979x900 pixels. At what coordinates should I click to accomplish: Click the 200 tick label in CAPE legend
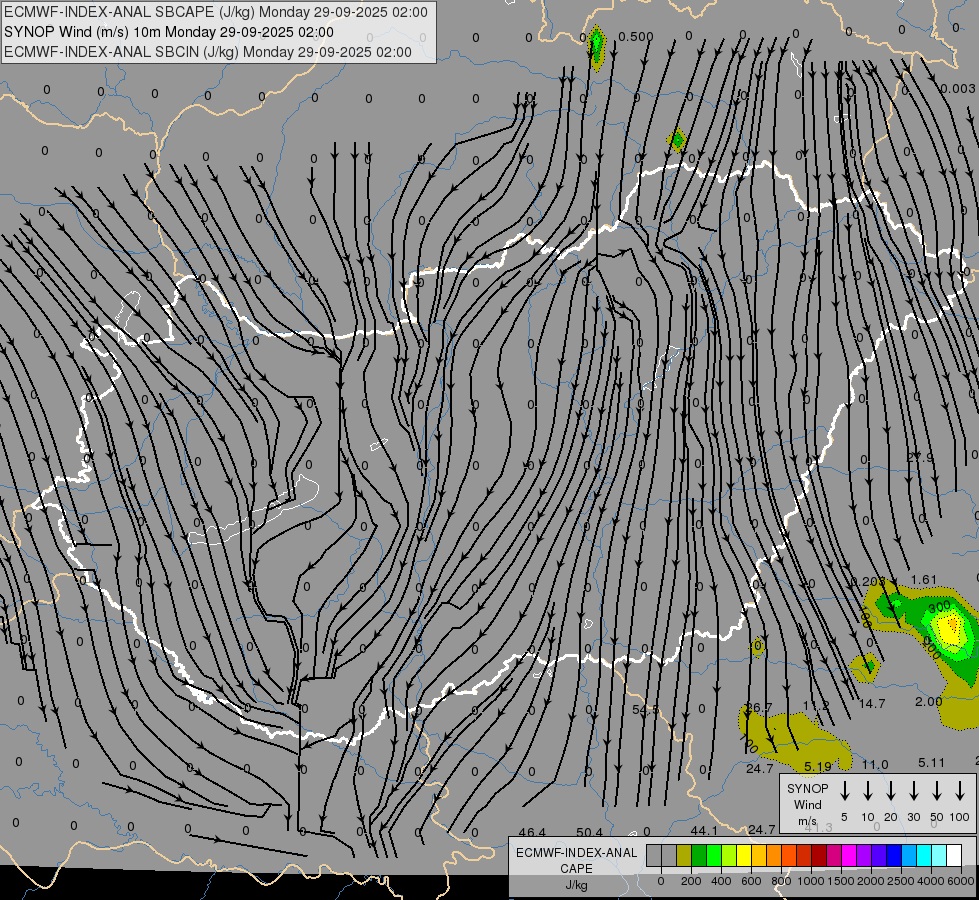691,881
